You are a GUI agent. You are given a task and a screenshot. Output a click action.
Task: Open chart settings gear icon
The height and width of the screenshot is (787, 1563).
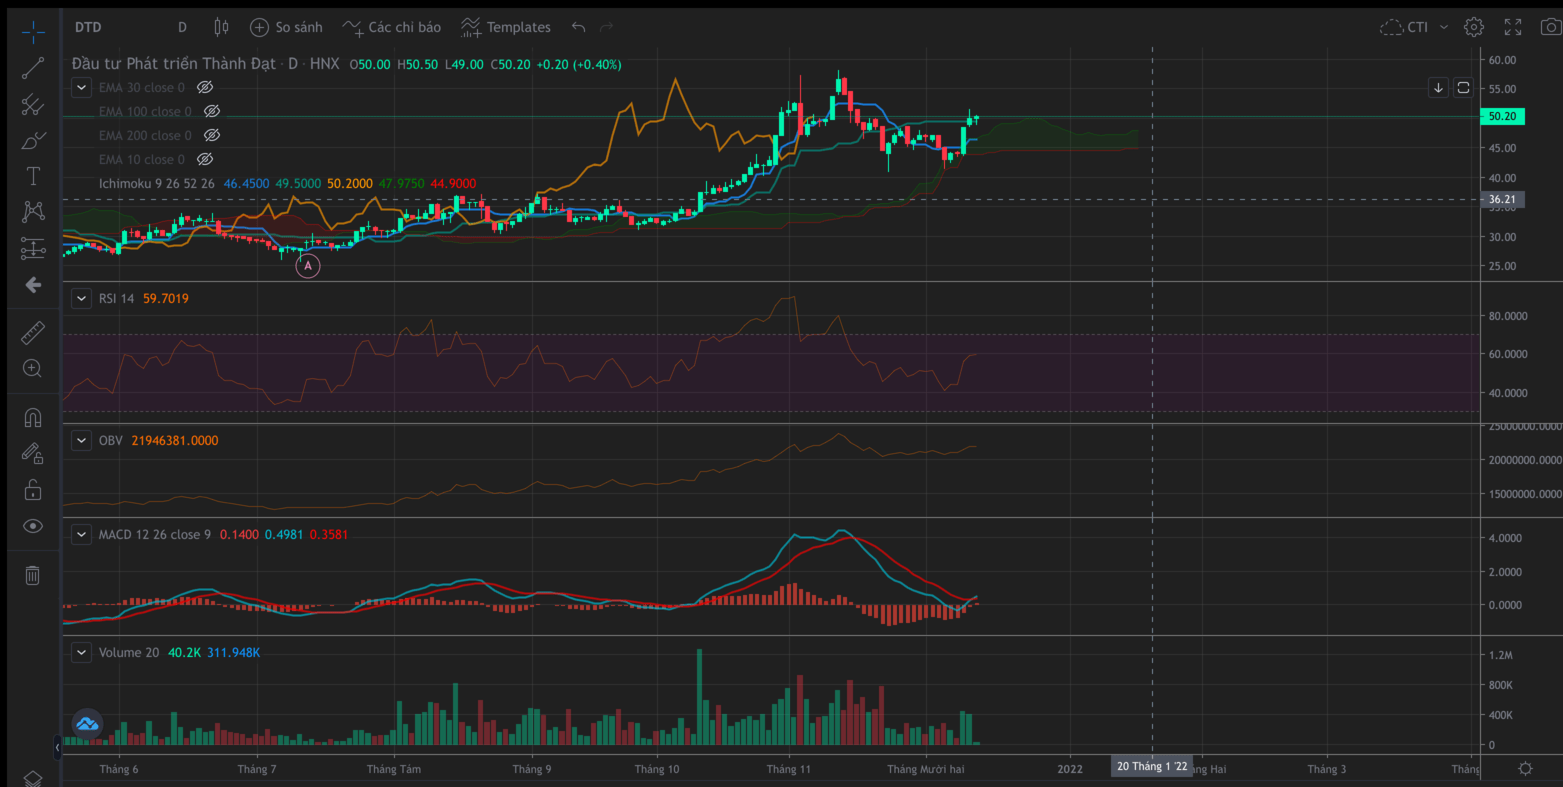tap(1474, 27)
